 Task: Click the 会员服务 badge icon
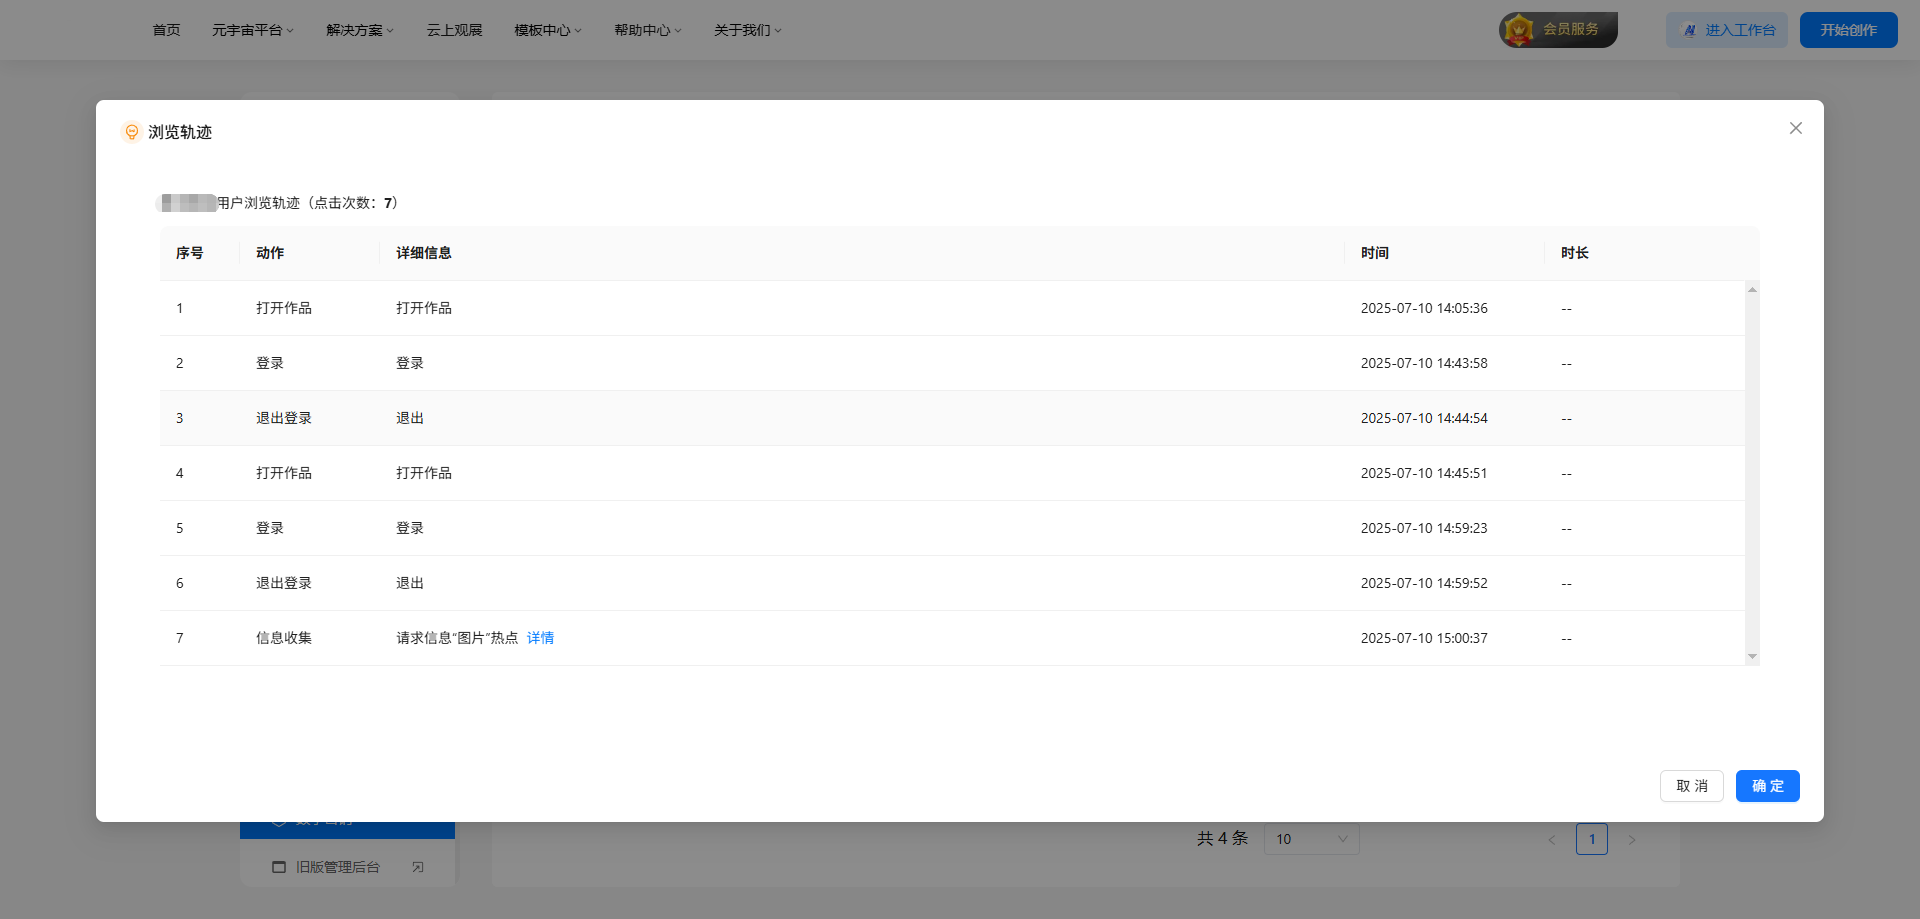(x=1519, y=30)
